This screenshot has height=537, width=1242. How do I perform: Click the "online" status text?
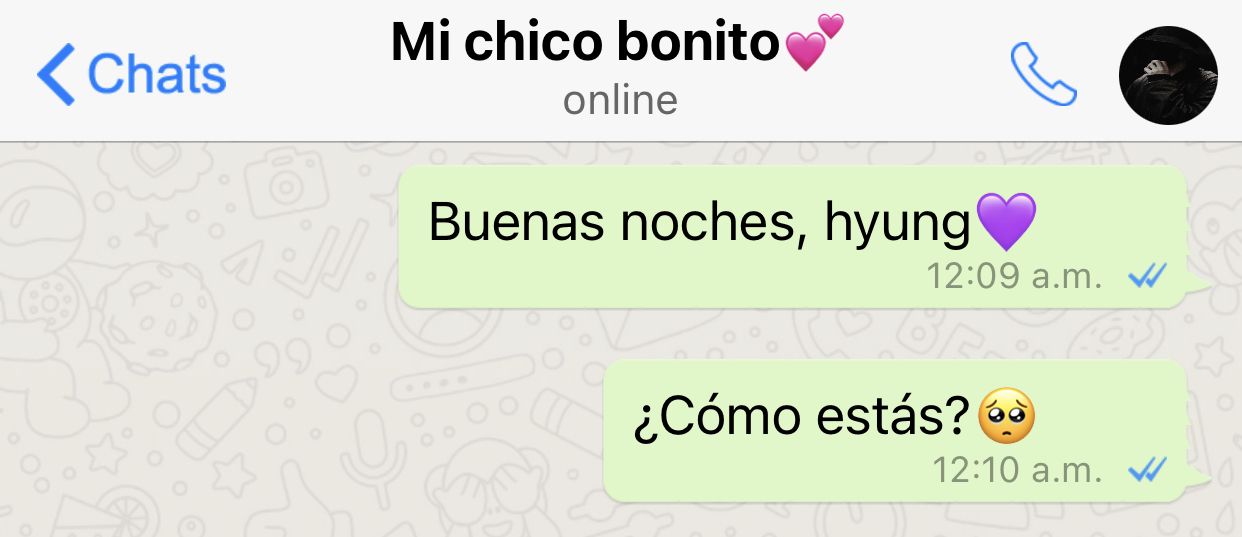620,100
